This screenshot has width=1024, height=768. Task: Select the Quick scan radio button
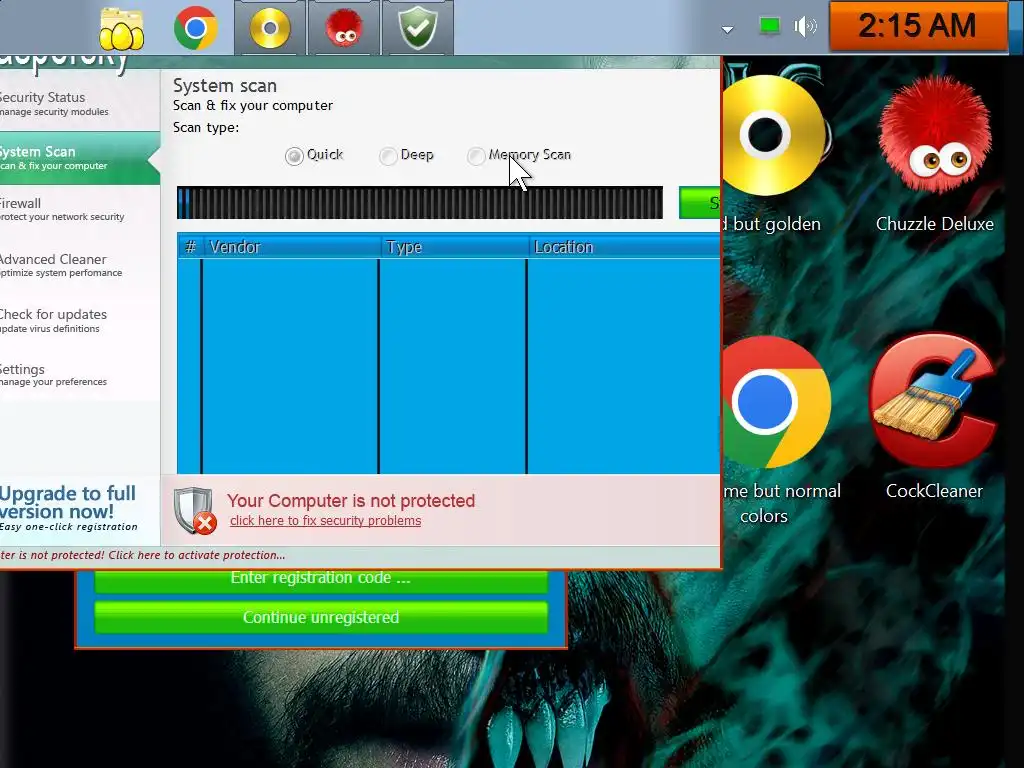pos(294,155)
